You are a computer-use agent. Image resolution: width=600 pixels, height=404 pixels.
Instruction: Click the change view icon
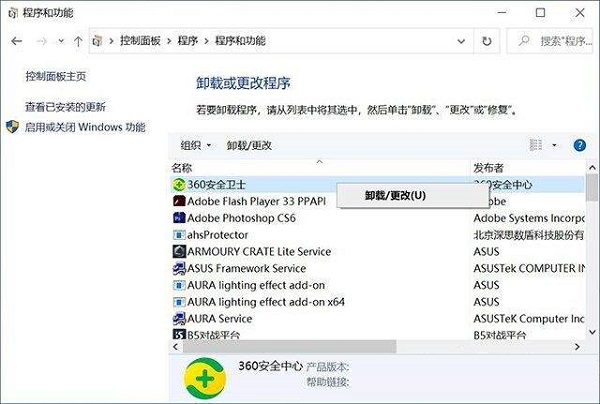click(x=536, y=145)
